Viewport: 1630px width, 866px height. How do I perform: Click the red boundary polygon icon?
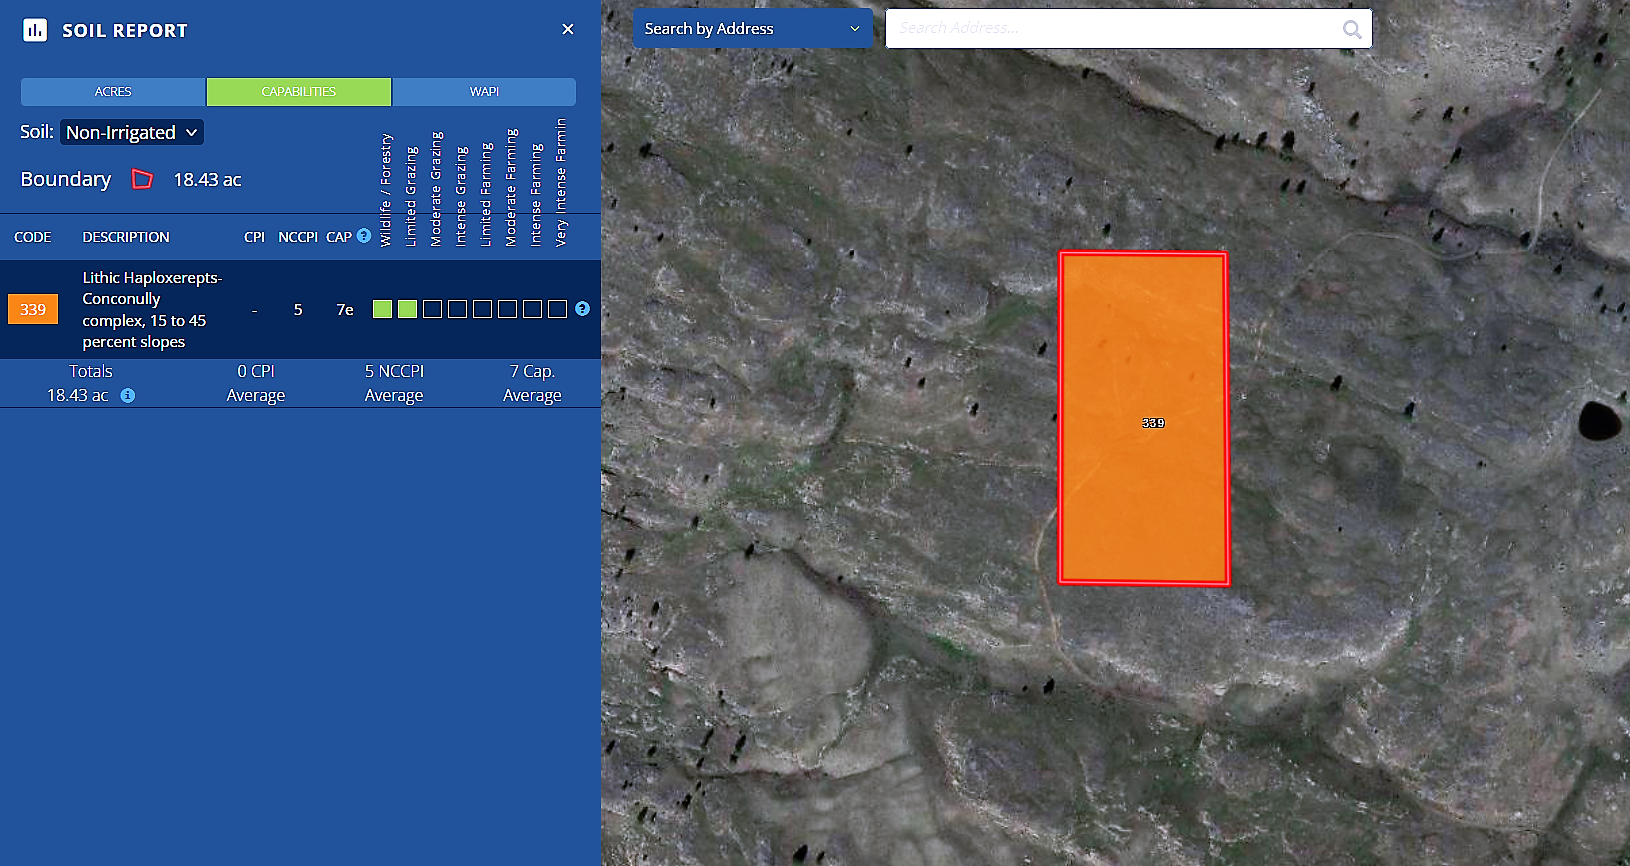point(143,179)
